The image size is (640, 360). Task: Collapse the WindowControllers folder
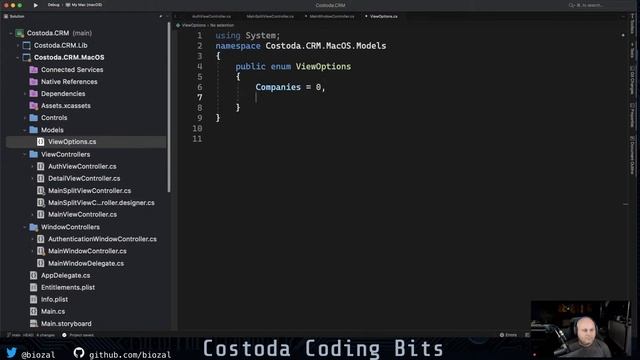pyautogui.click(x=25, y=227)
